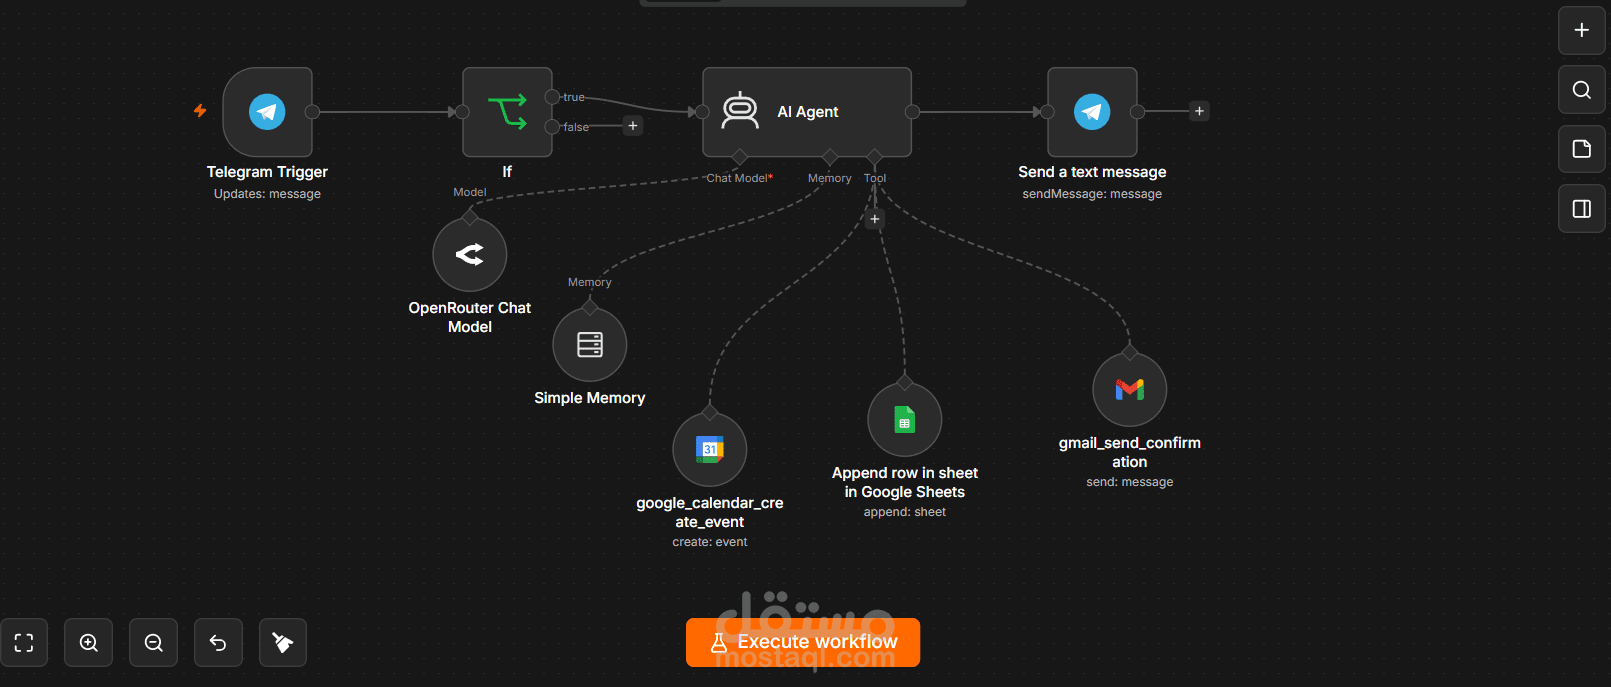
Task: Click the AI Agent Tool connector
Action: coord(875,157)
